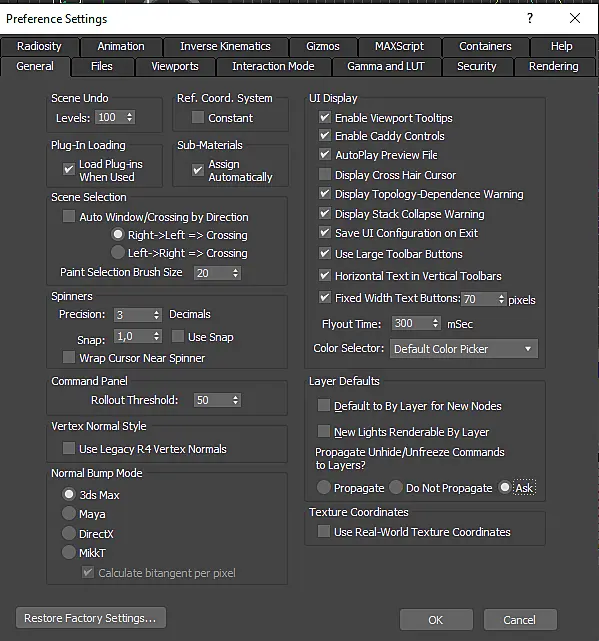The width and height of the screenshot is (599, 641).
Task: Open the Color Selector dropdown
Action: click(464, 349)
